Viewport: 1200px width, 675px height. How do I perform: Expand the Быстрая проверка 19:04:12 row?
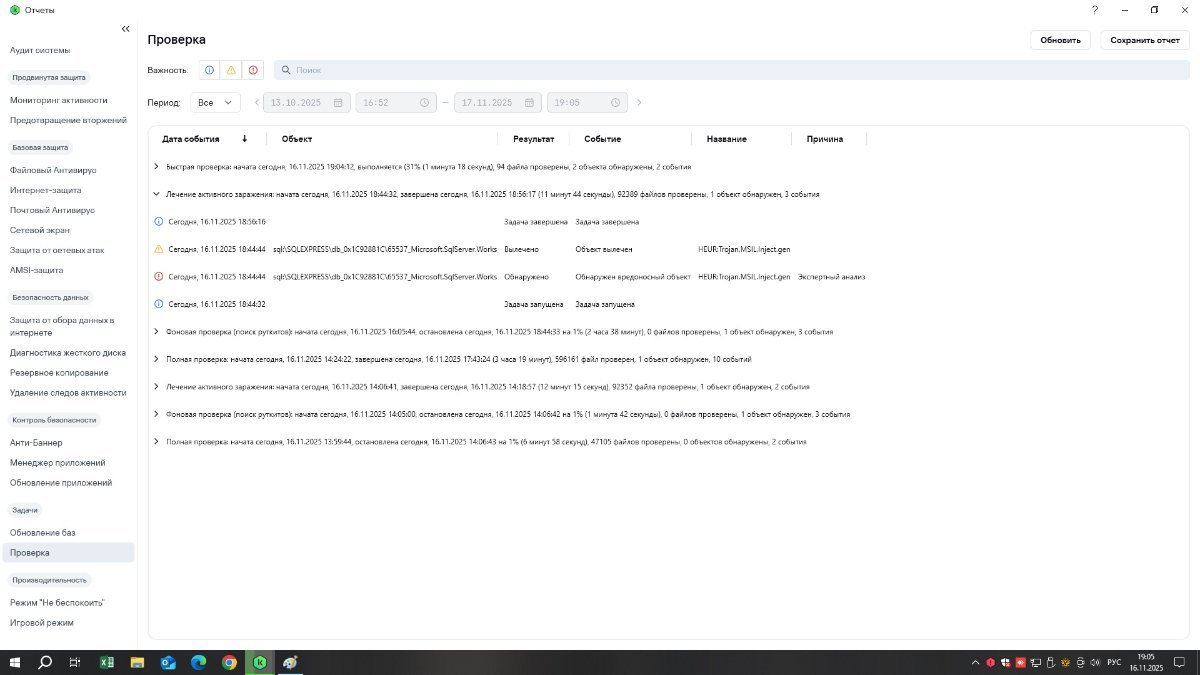(x=156, y=166)
